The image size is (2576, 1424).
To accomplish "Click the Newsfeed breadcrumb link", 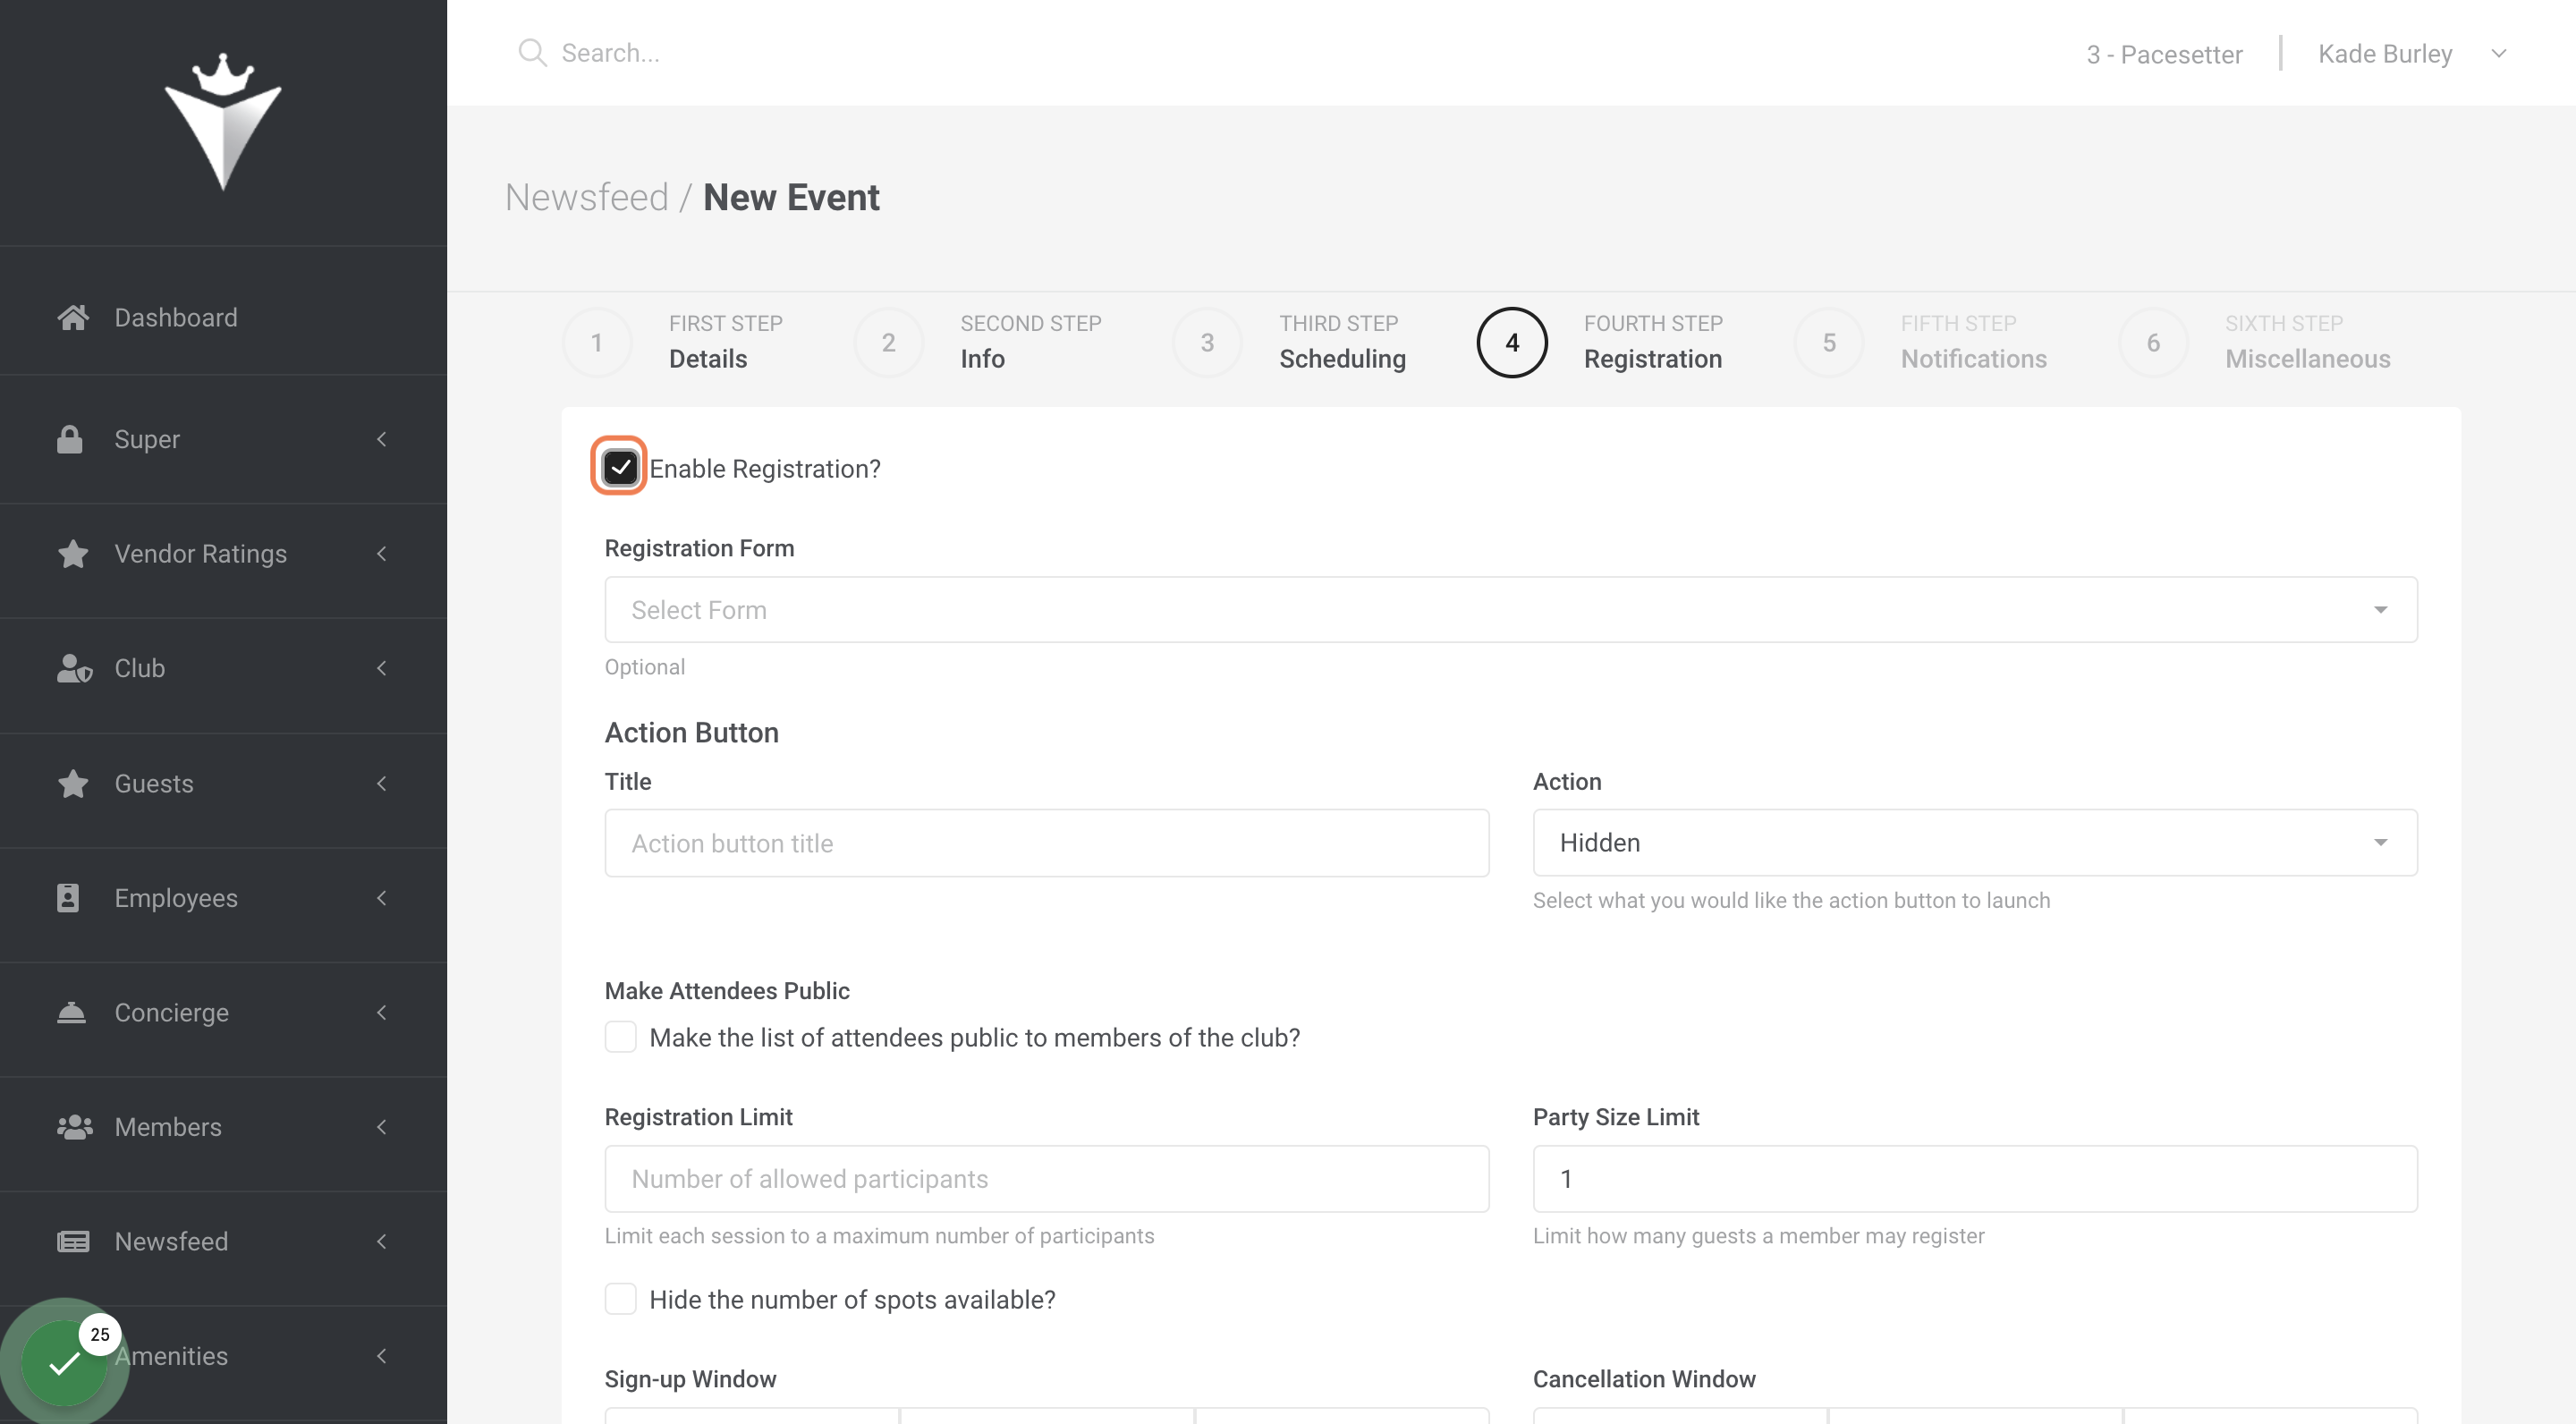I will pos(587,197).
